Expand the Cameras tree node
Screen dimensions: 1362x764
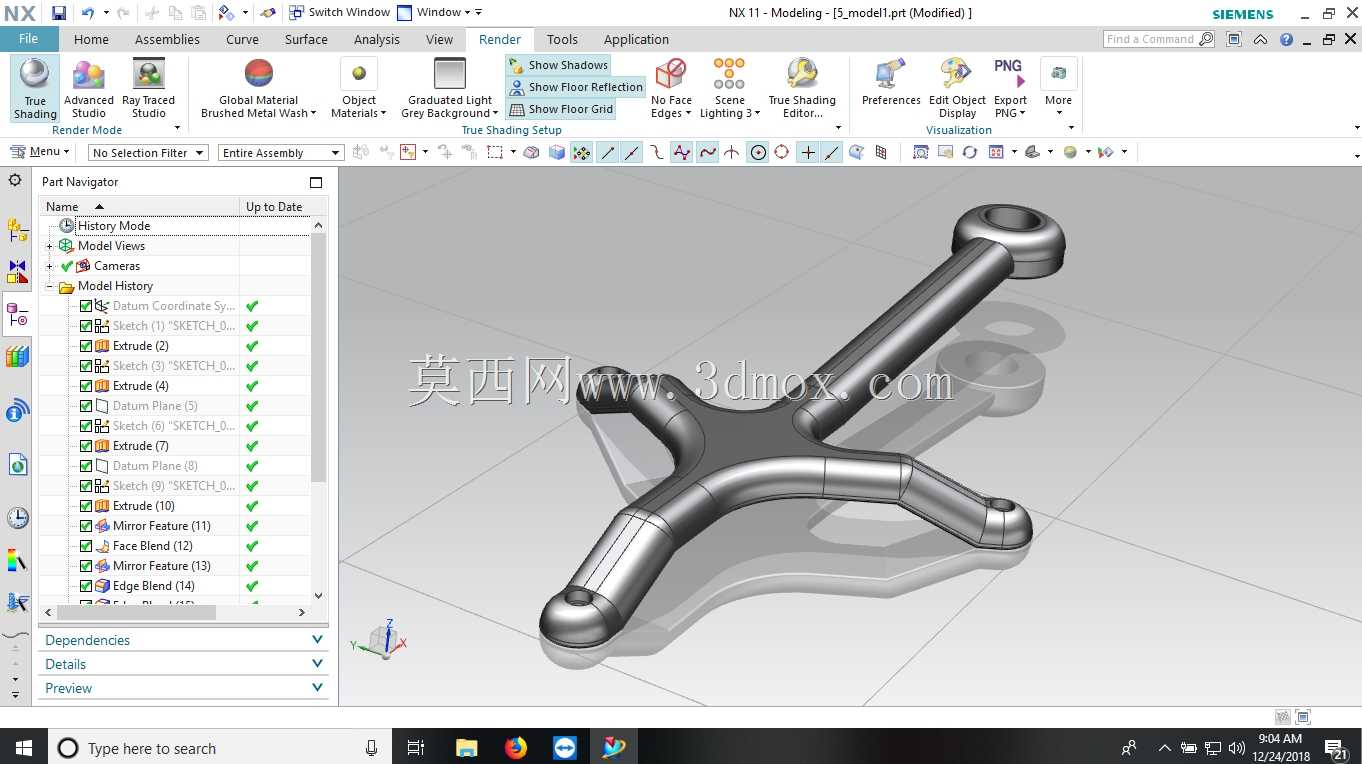coord(50,266)
